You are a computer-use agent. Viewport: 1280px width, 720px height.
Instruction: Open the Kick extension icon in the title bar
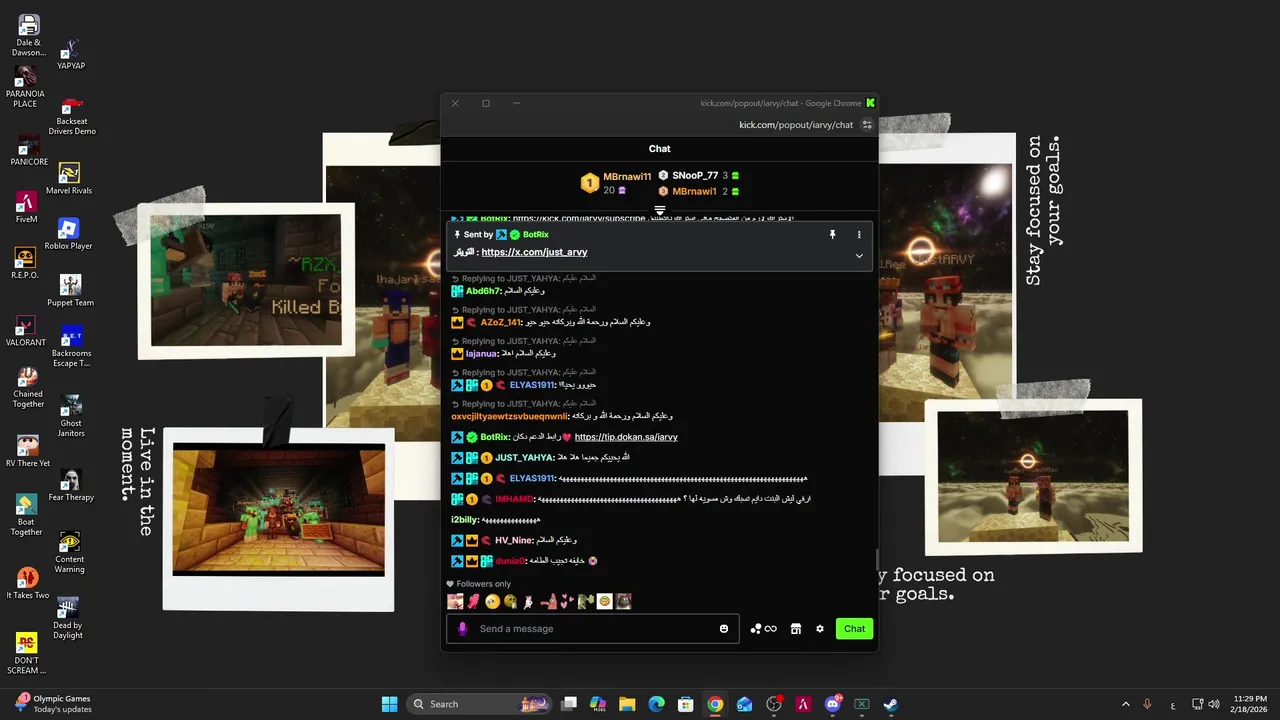point(870,103)
